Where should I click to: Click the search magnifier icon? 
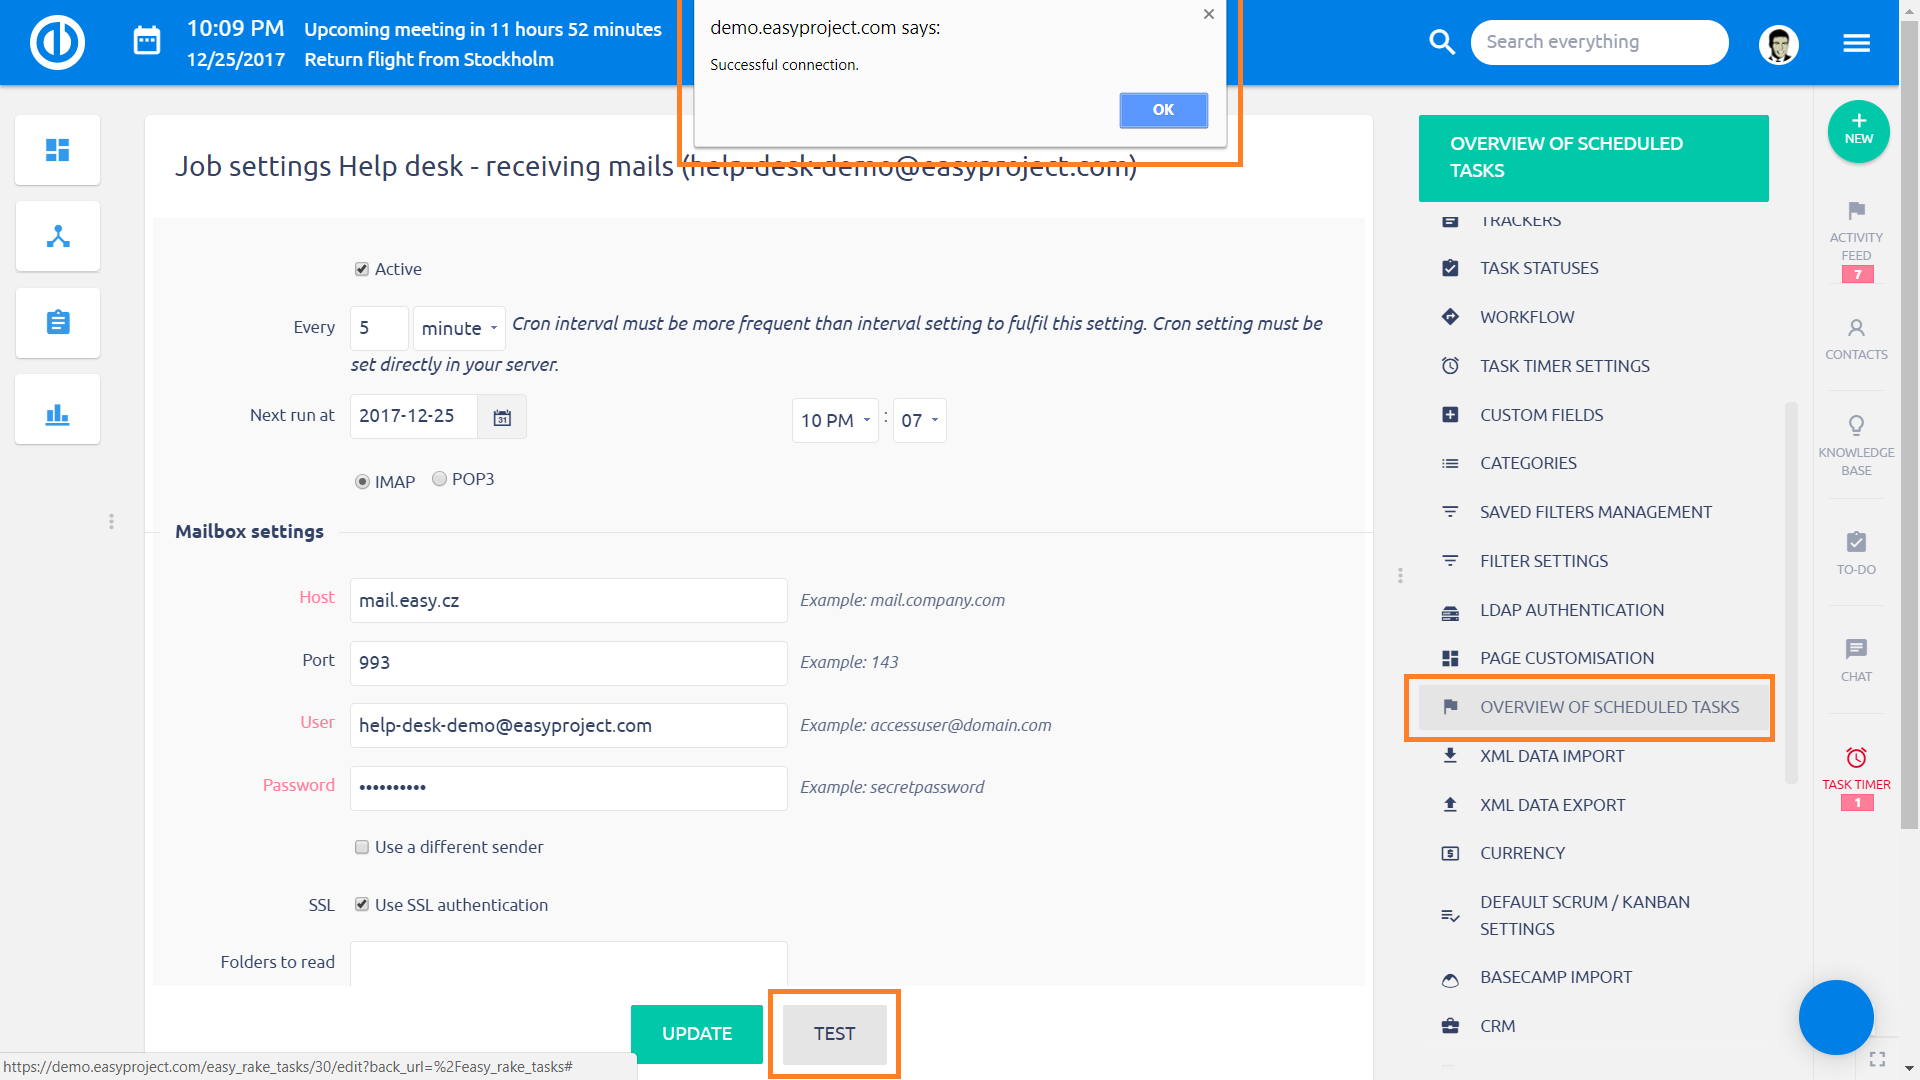pos(1441,42)
